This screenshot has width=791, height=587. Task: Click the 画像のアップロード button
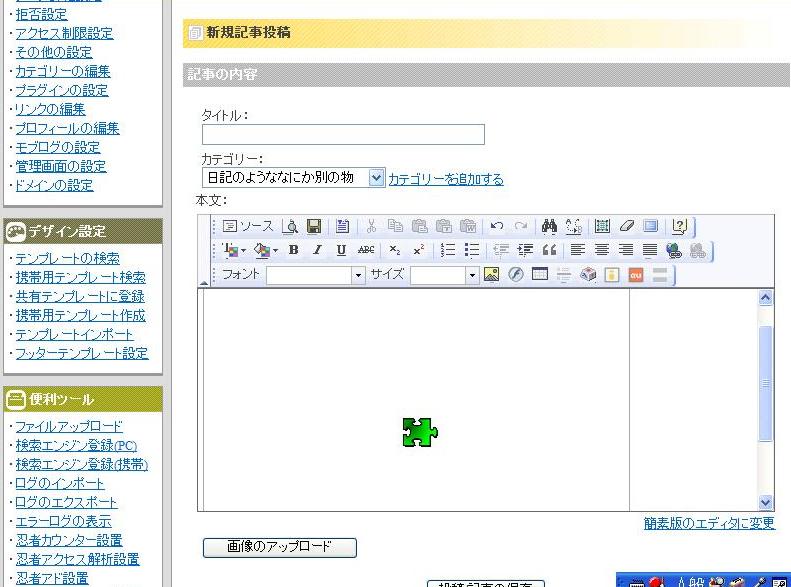pyautogui.click(x=279, y=548)
